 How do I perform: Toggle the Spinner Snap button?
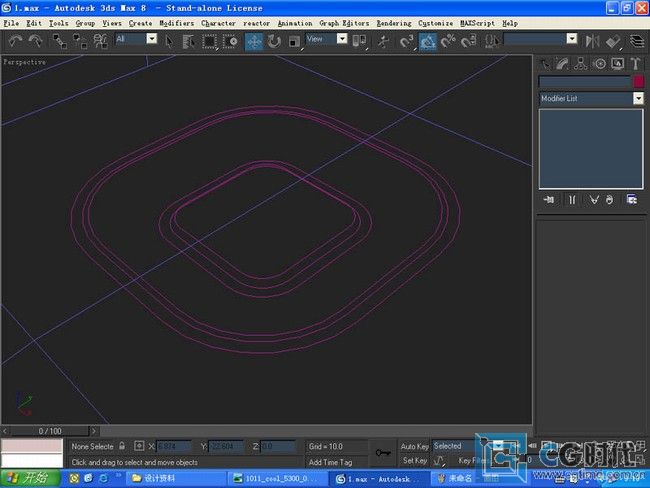(468, 41)
